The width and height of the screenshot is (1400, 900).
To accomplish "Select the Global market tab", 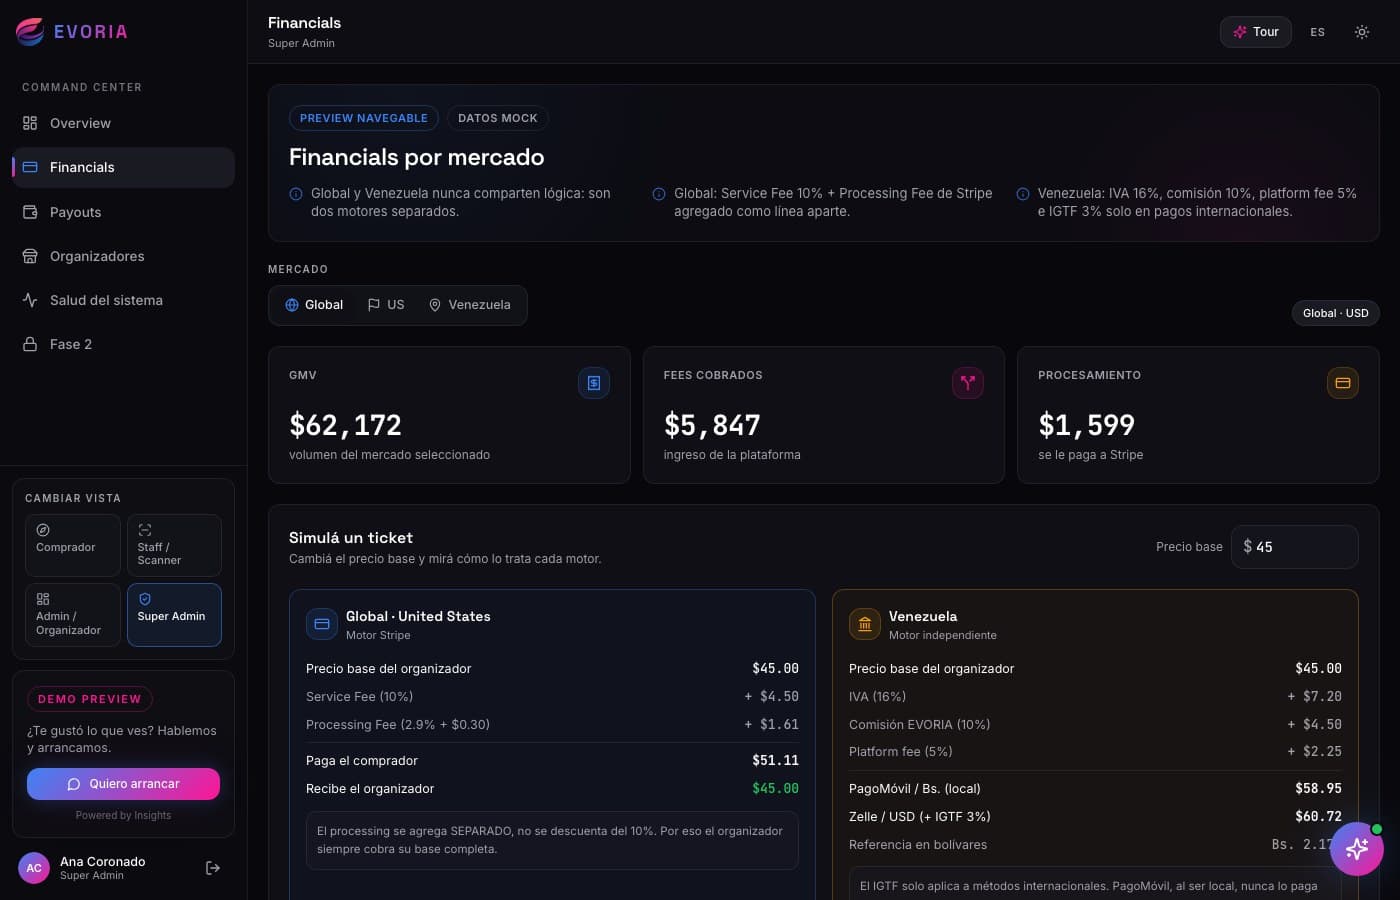I will pos(314,305).
